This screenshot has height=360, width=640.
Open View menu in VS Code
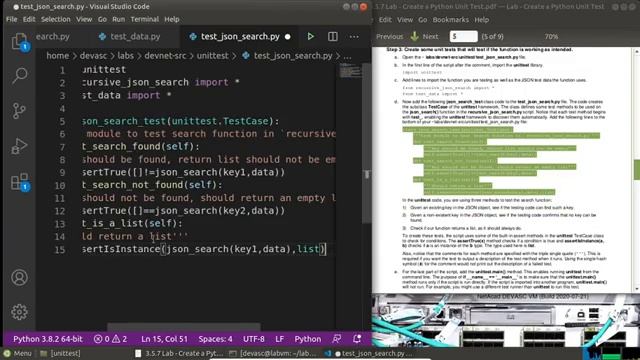(84, 19)
